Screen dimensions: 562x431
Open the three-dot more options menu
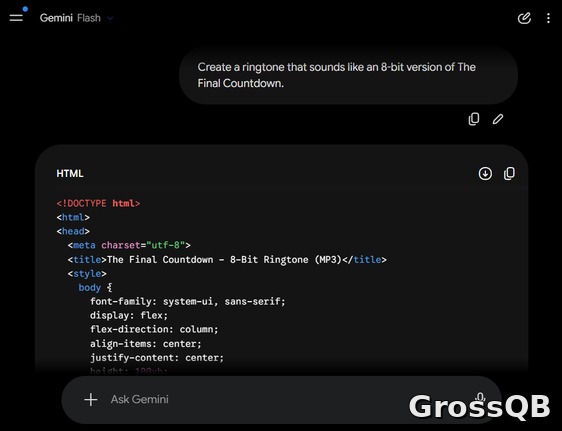pos(548,18)
